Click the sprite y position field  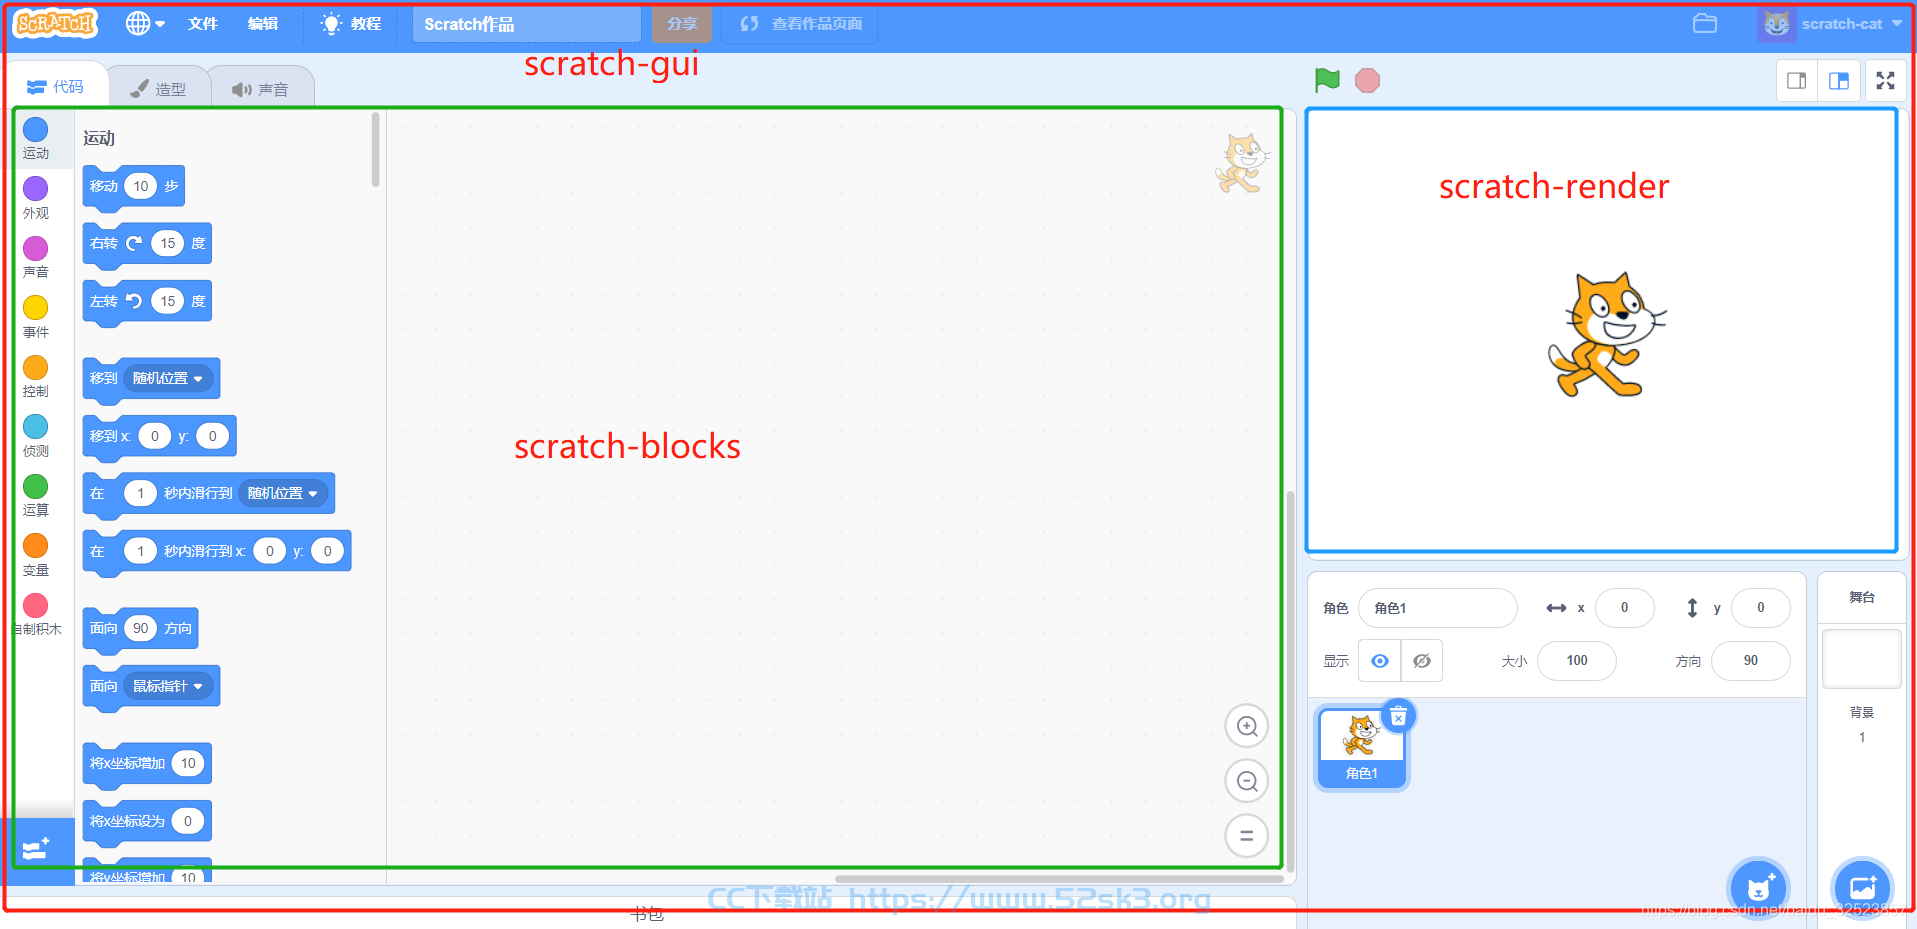click(x=1761, y=608)
